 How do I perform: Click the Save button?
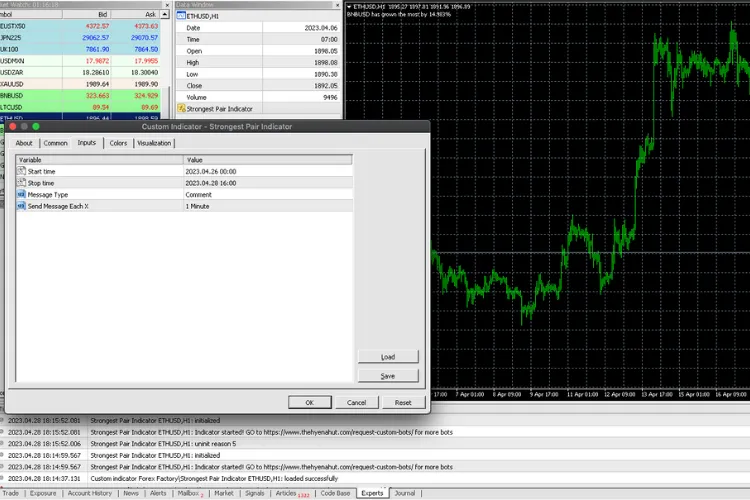pyautogui.click(x=387, y=376)
